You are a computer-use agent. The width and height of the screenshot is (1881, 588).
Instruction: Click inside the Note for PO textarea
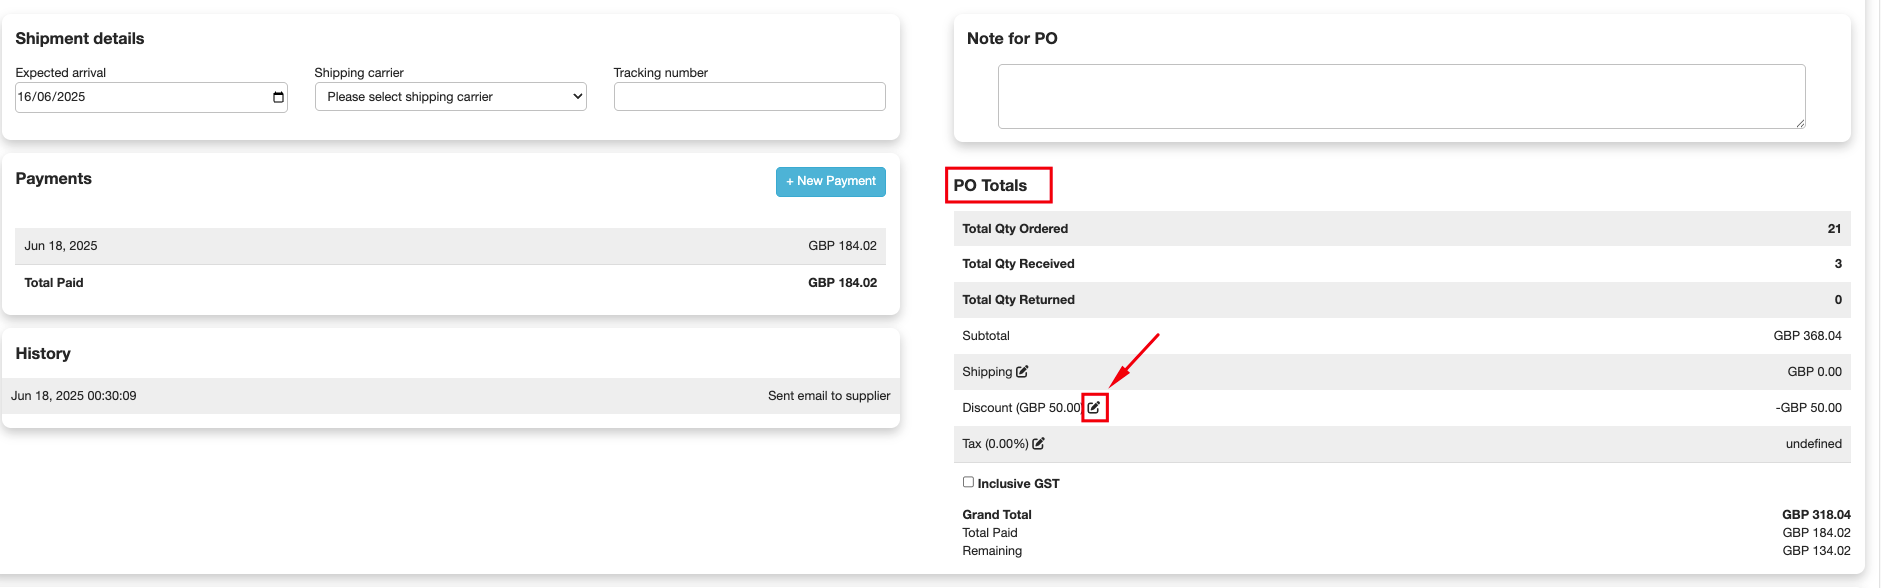coord(1402,97)
